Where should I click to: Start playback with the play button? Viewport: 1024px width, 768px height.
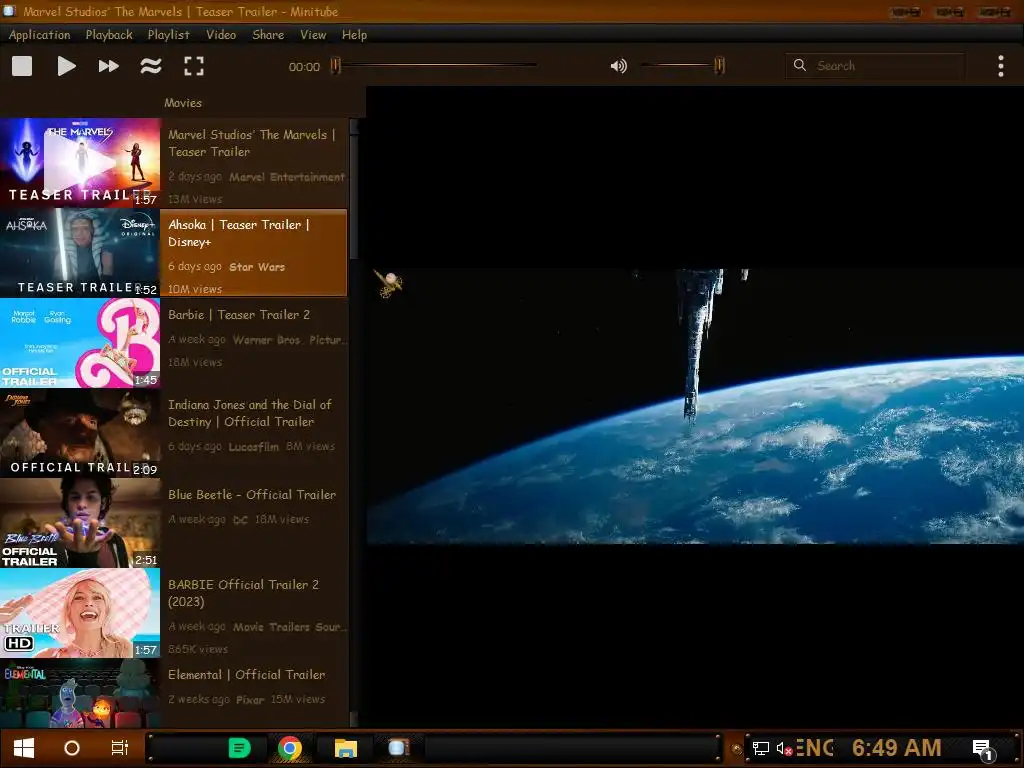[66, 66]
